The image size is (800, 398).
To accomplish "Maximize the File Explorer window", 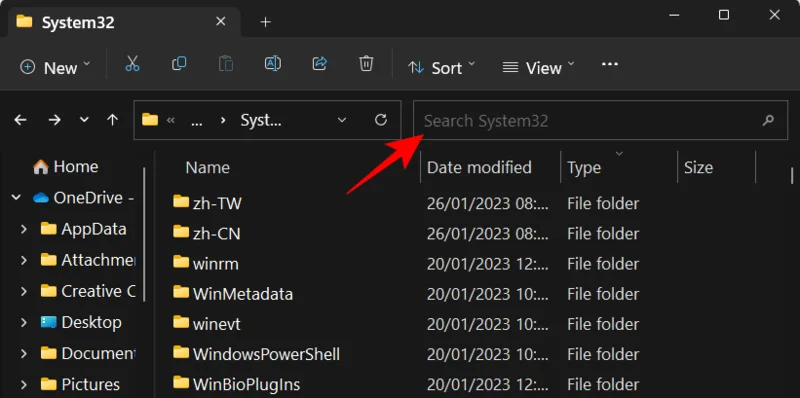I will click(x=723, y=15).
